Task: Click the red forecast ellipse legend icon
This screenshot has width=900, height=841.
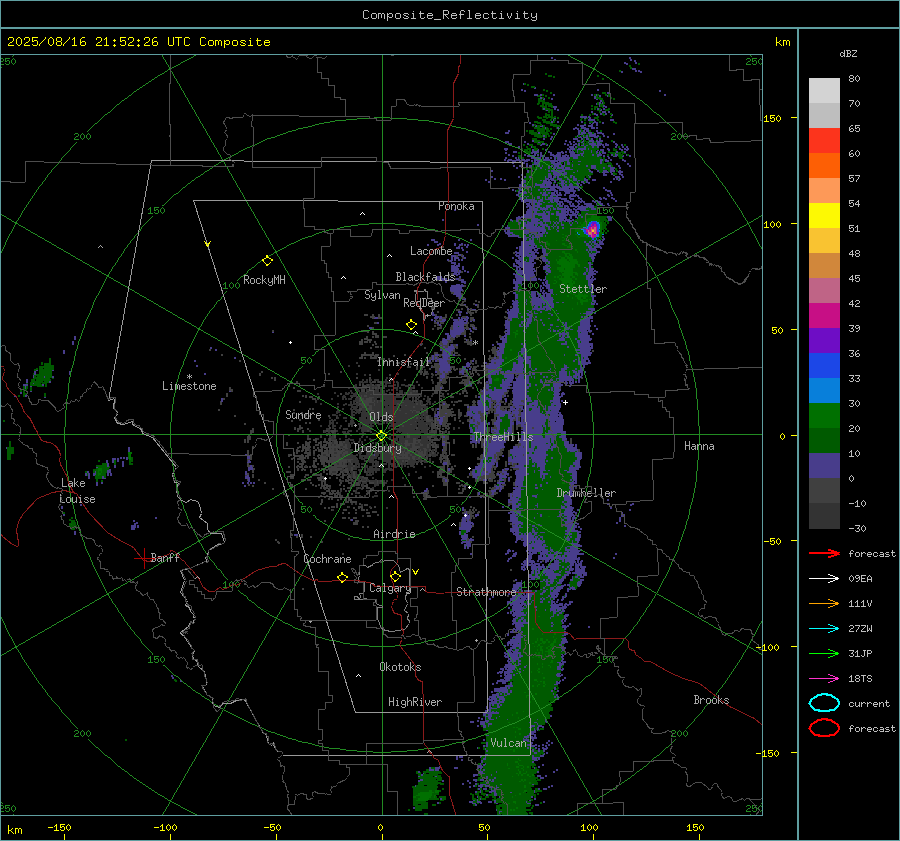Action: (824, 728)
